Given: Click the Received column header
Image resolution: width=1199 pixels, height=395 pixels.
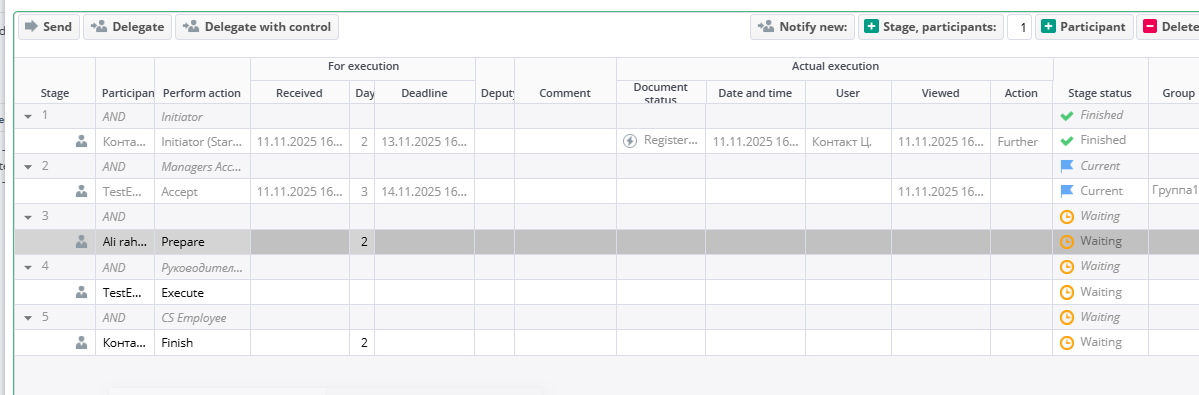Looking at the screenshot, I should 300,92.
